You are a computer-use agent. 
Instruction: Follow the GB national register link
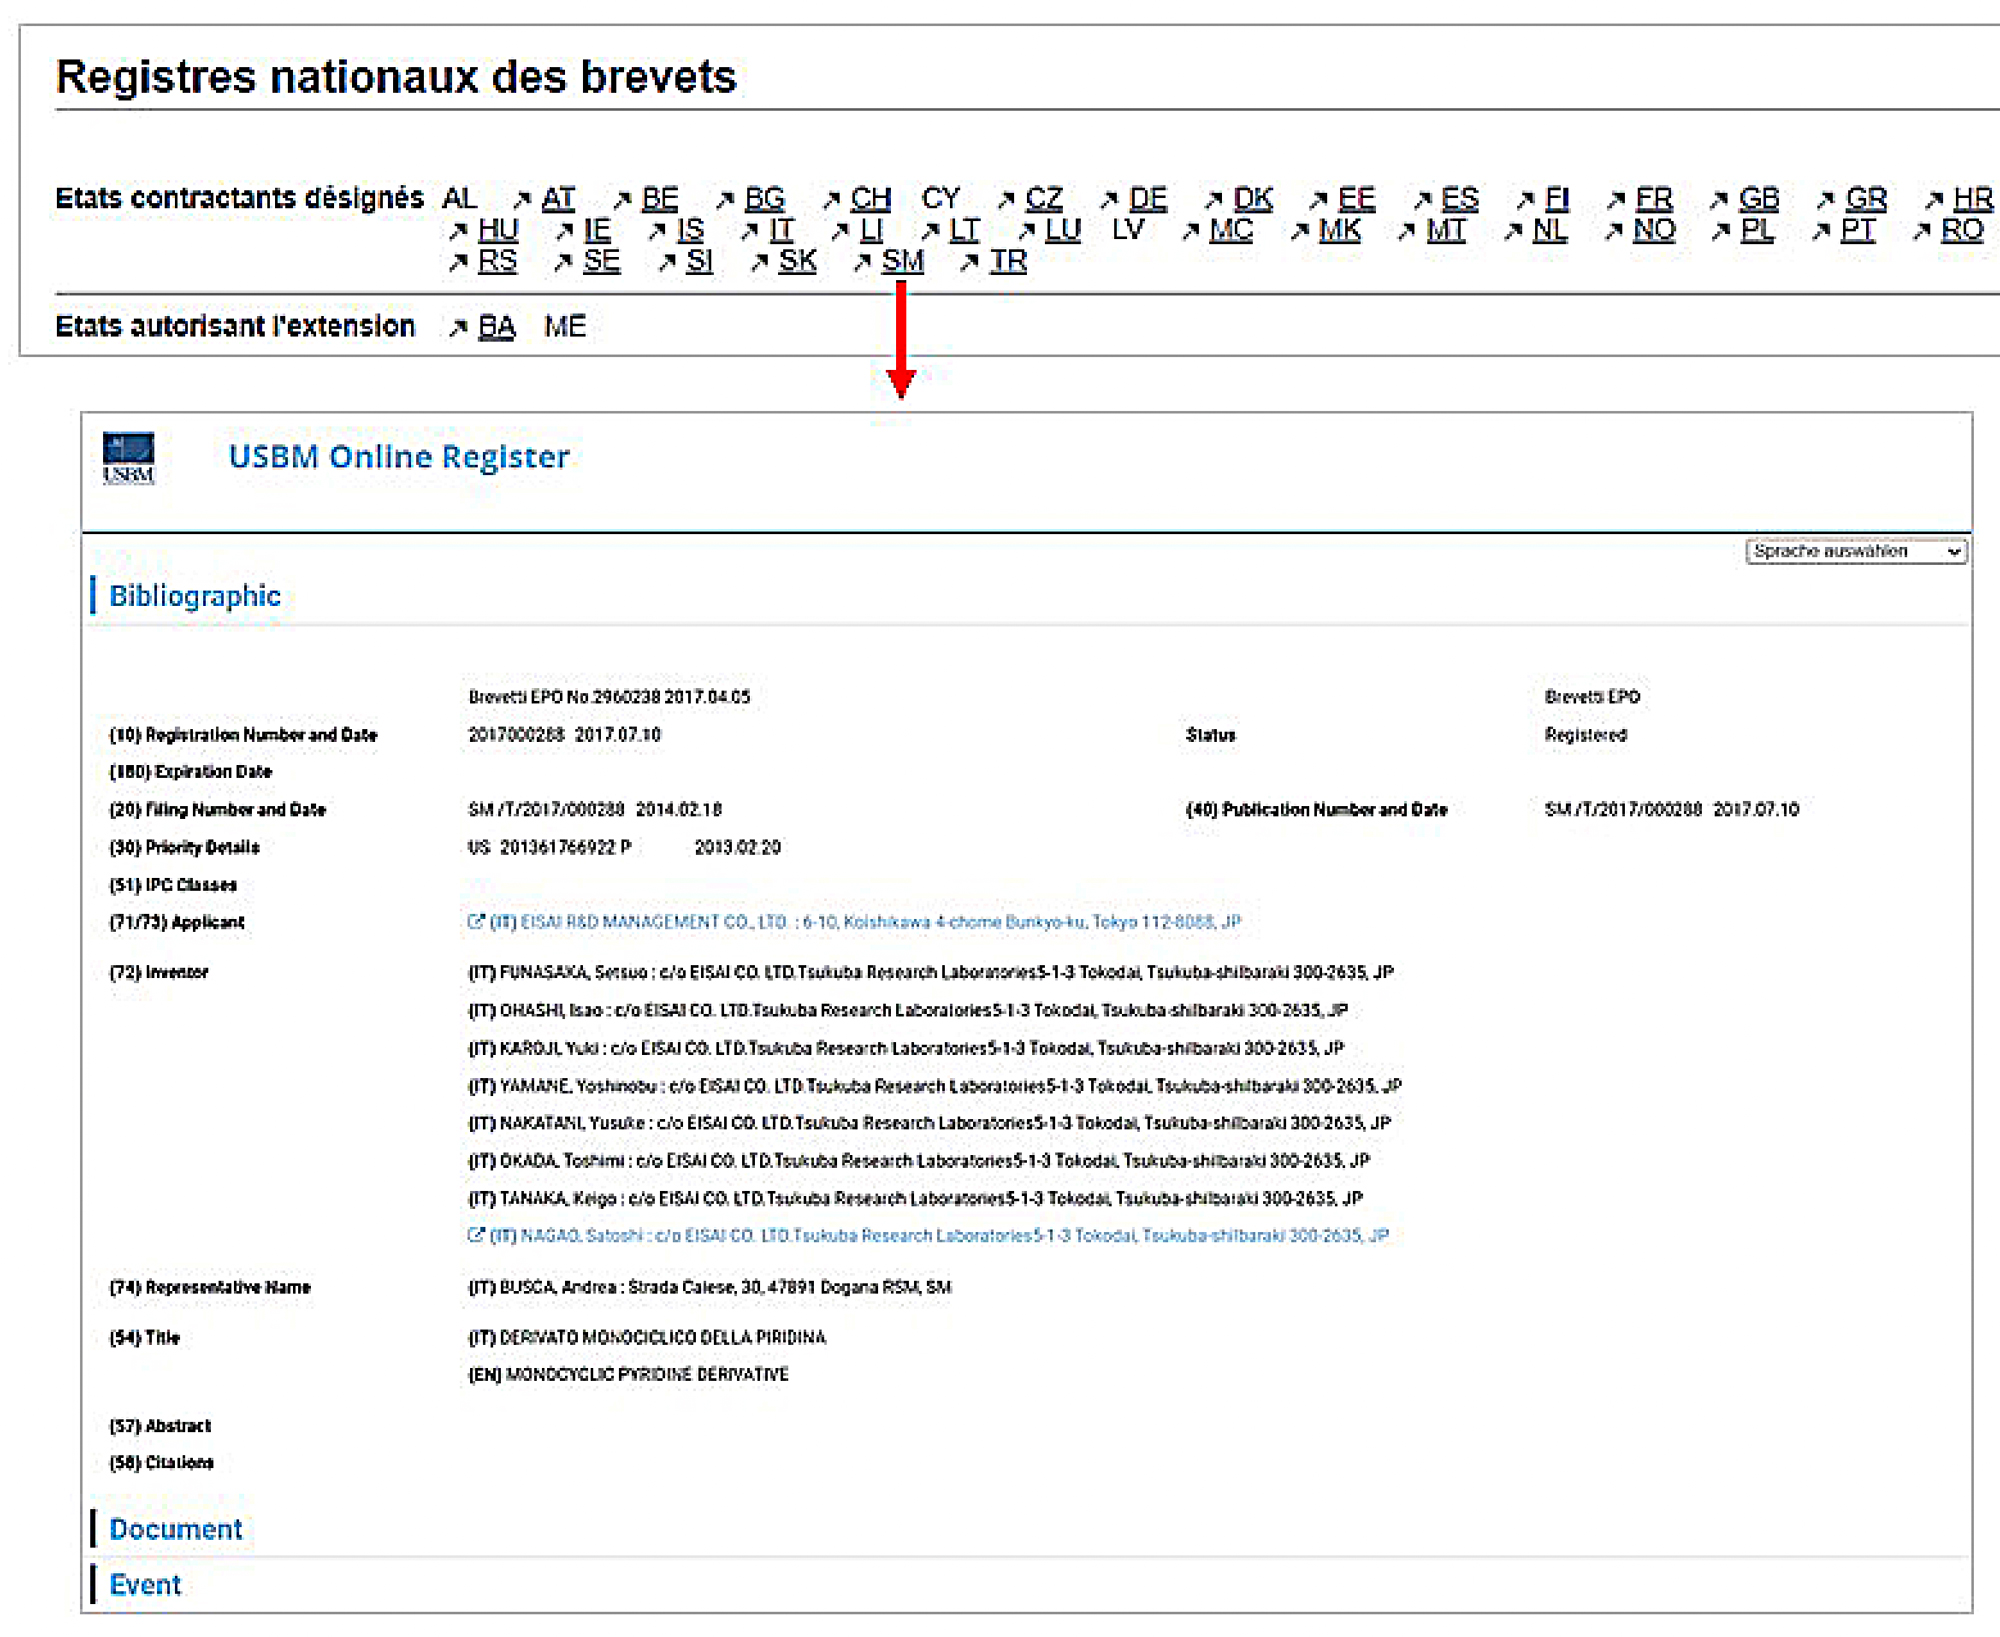pos(1759,199)
